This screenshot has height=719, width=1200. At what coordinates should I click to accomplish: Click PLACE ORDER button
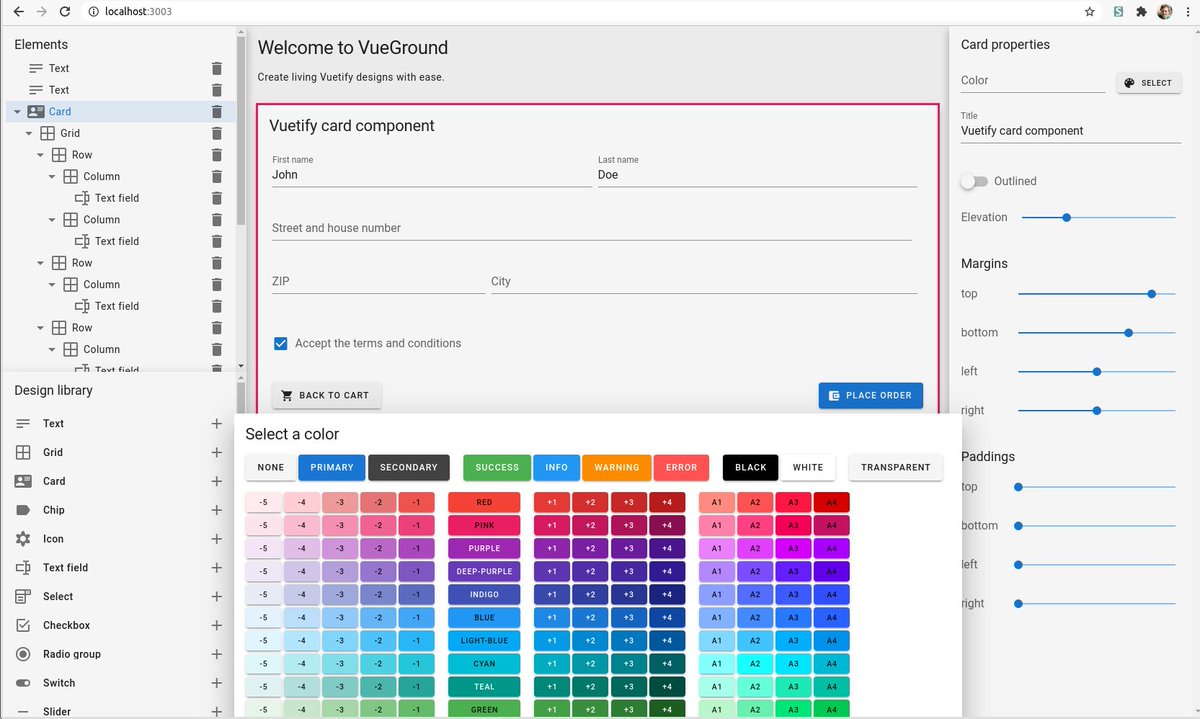[x=870, y=395]
